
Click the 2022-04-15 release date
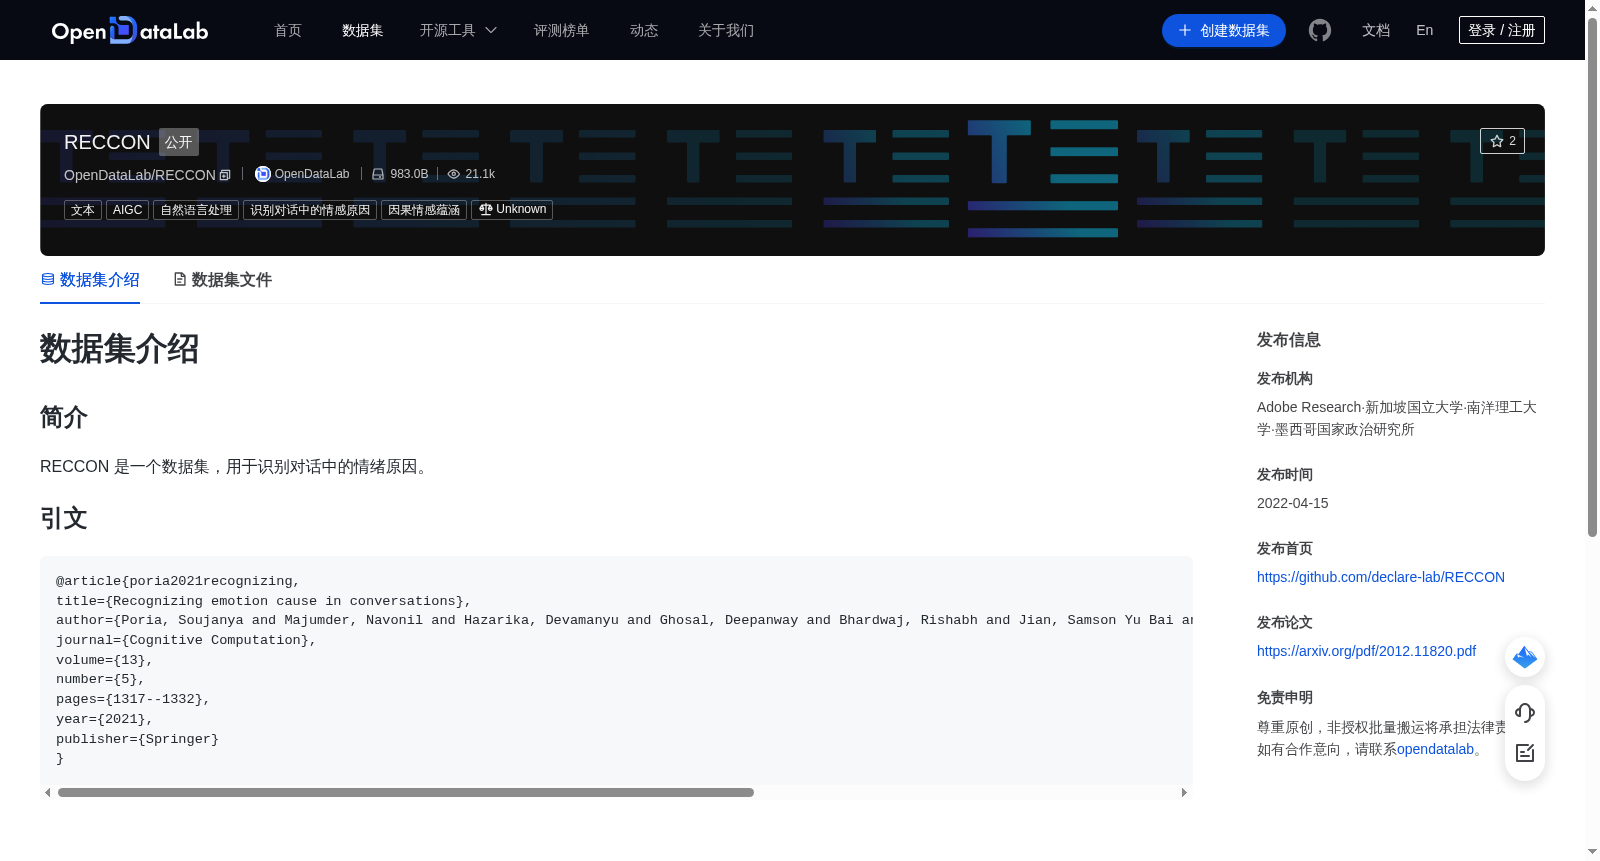(x=1293, y=503)
